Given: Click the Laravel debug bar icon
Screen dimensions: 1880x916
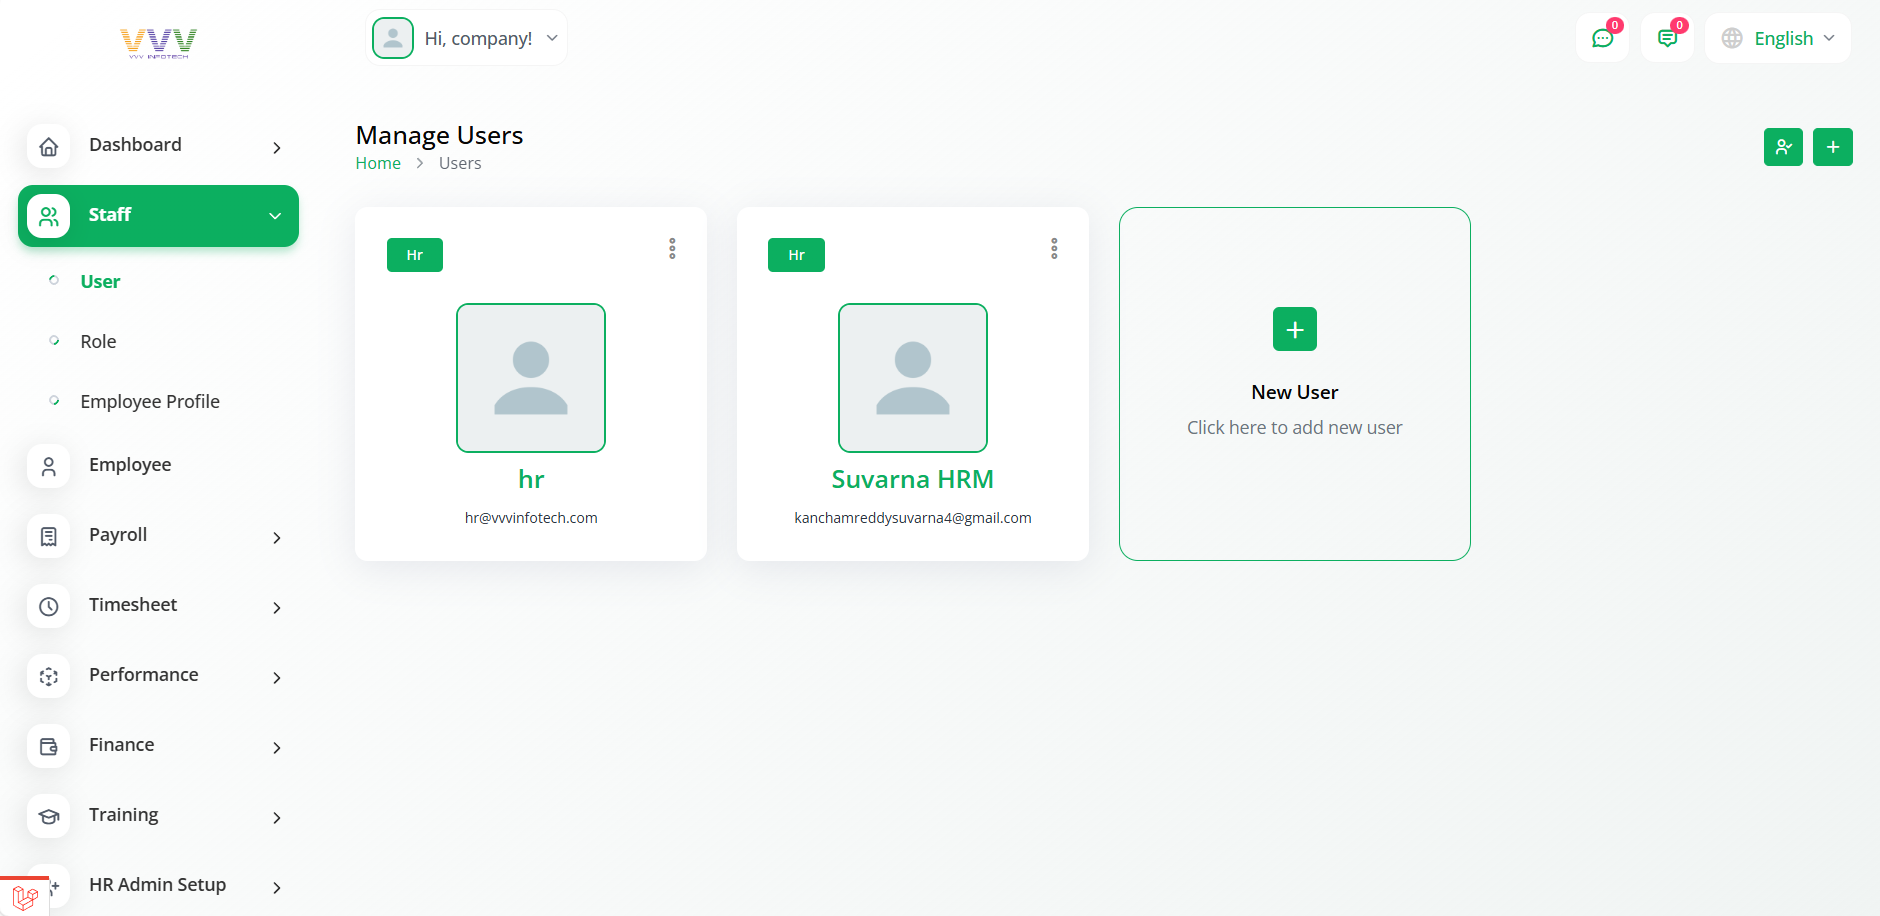Looking at the screenshot, I should (24, 897).
